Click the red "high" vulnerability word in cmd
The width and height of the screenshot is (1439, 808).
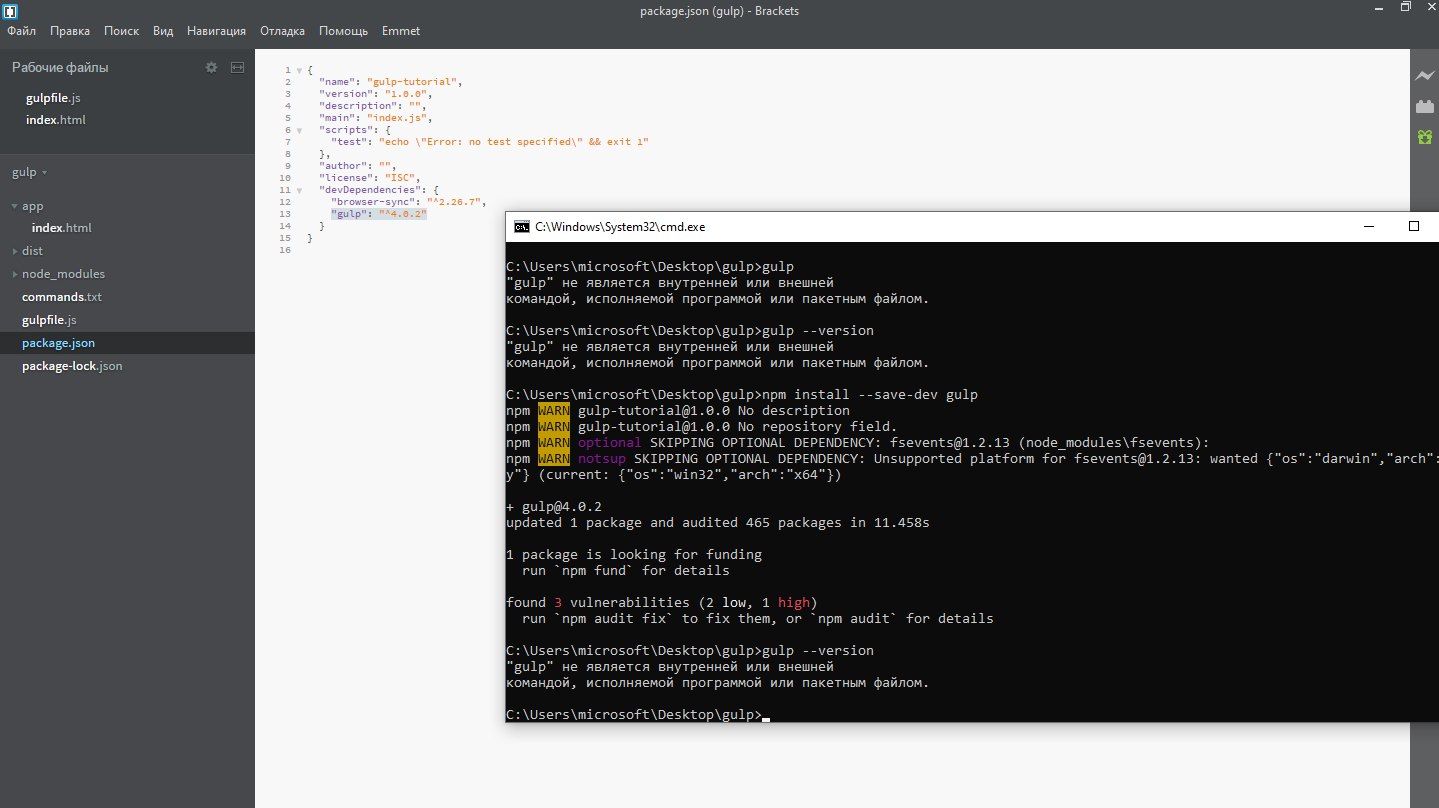click(793, 603)
